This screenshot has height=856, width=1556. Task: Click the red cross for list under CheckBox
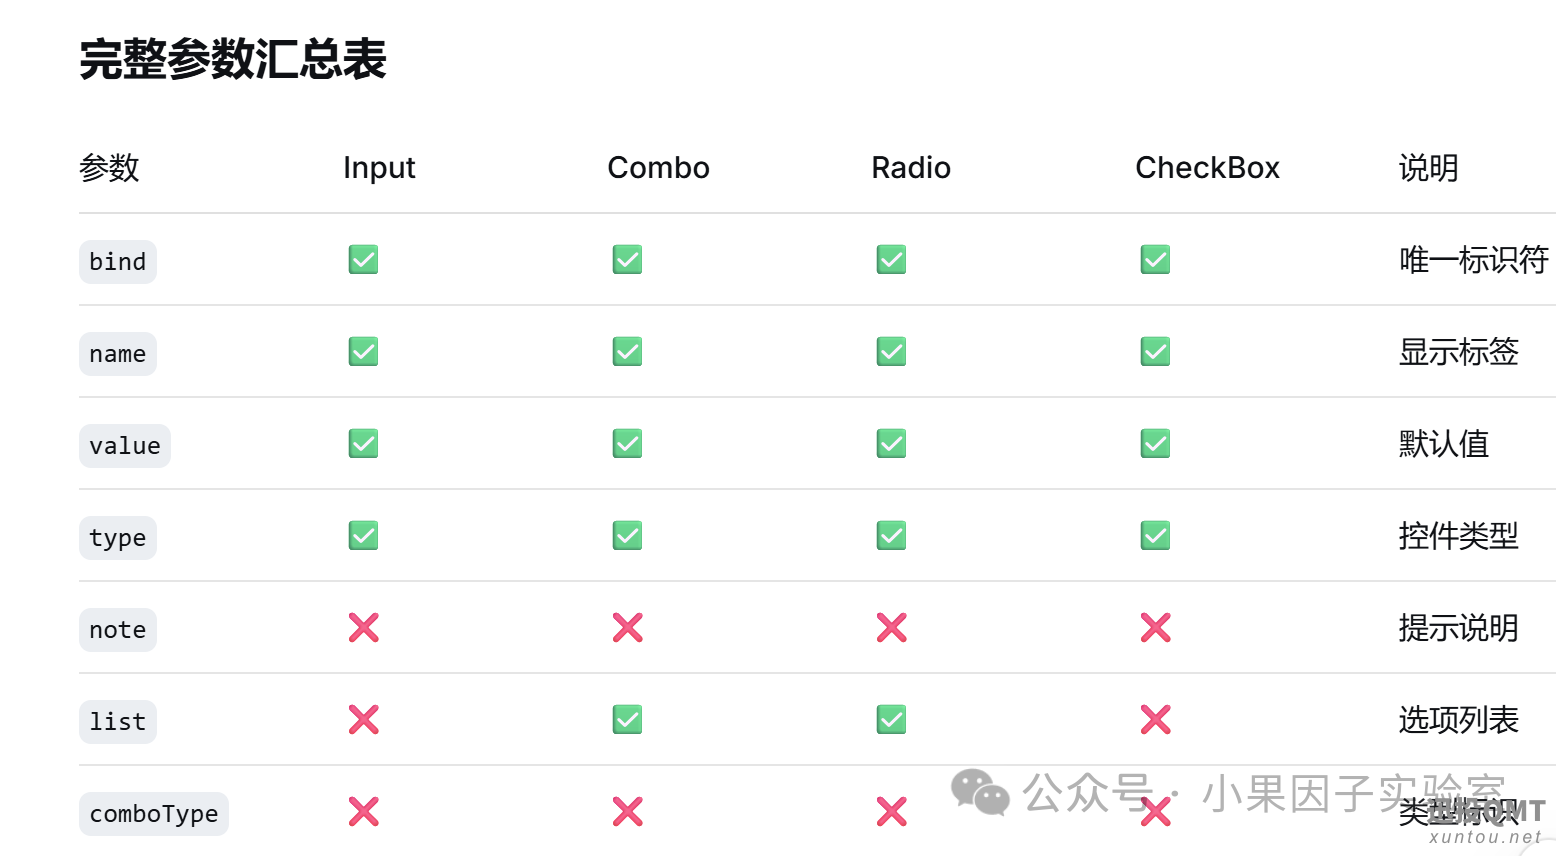point(1155,720)
